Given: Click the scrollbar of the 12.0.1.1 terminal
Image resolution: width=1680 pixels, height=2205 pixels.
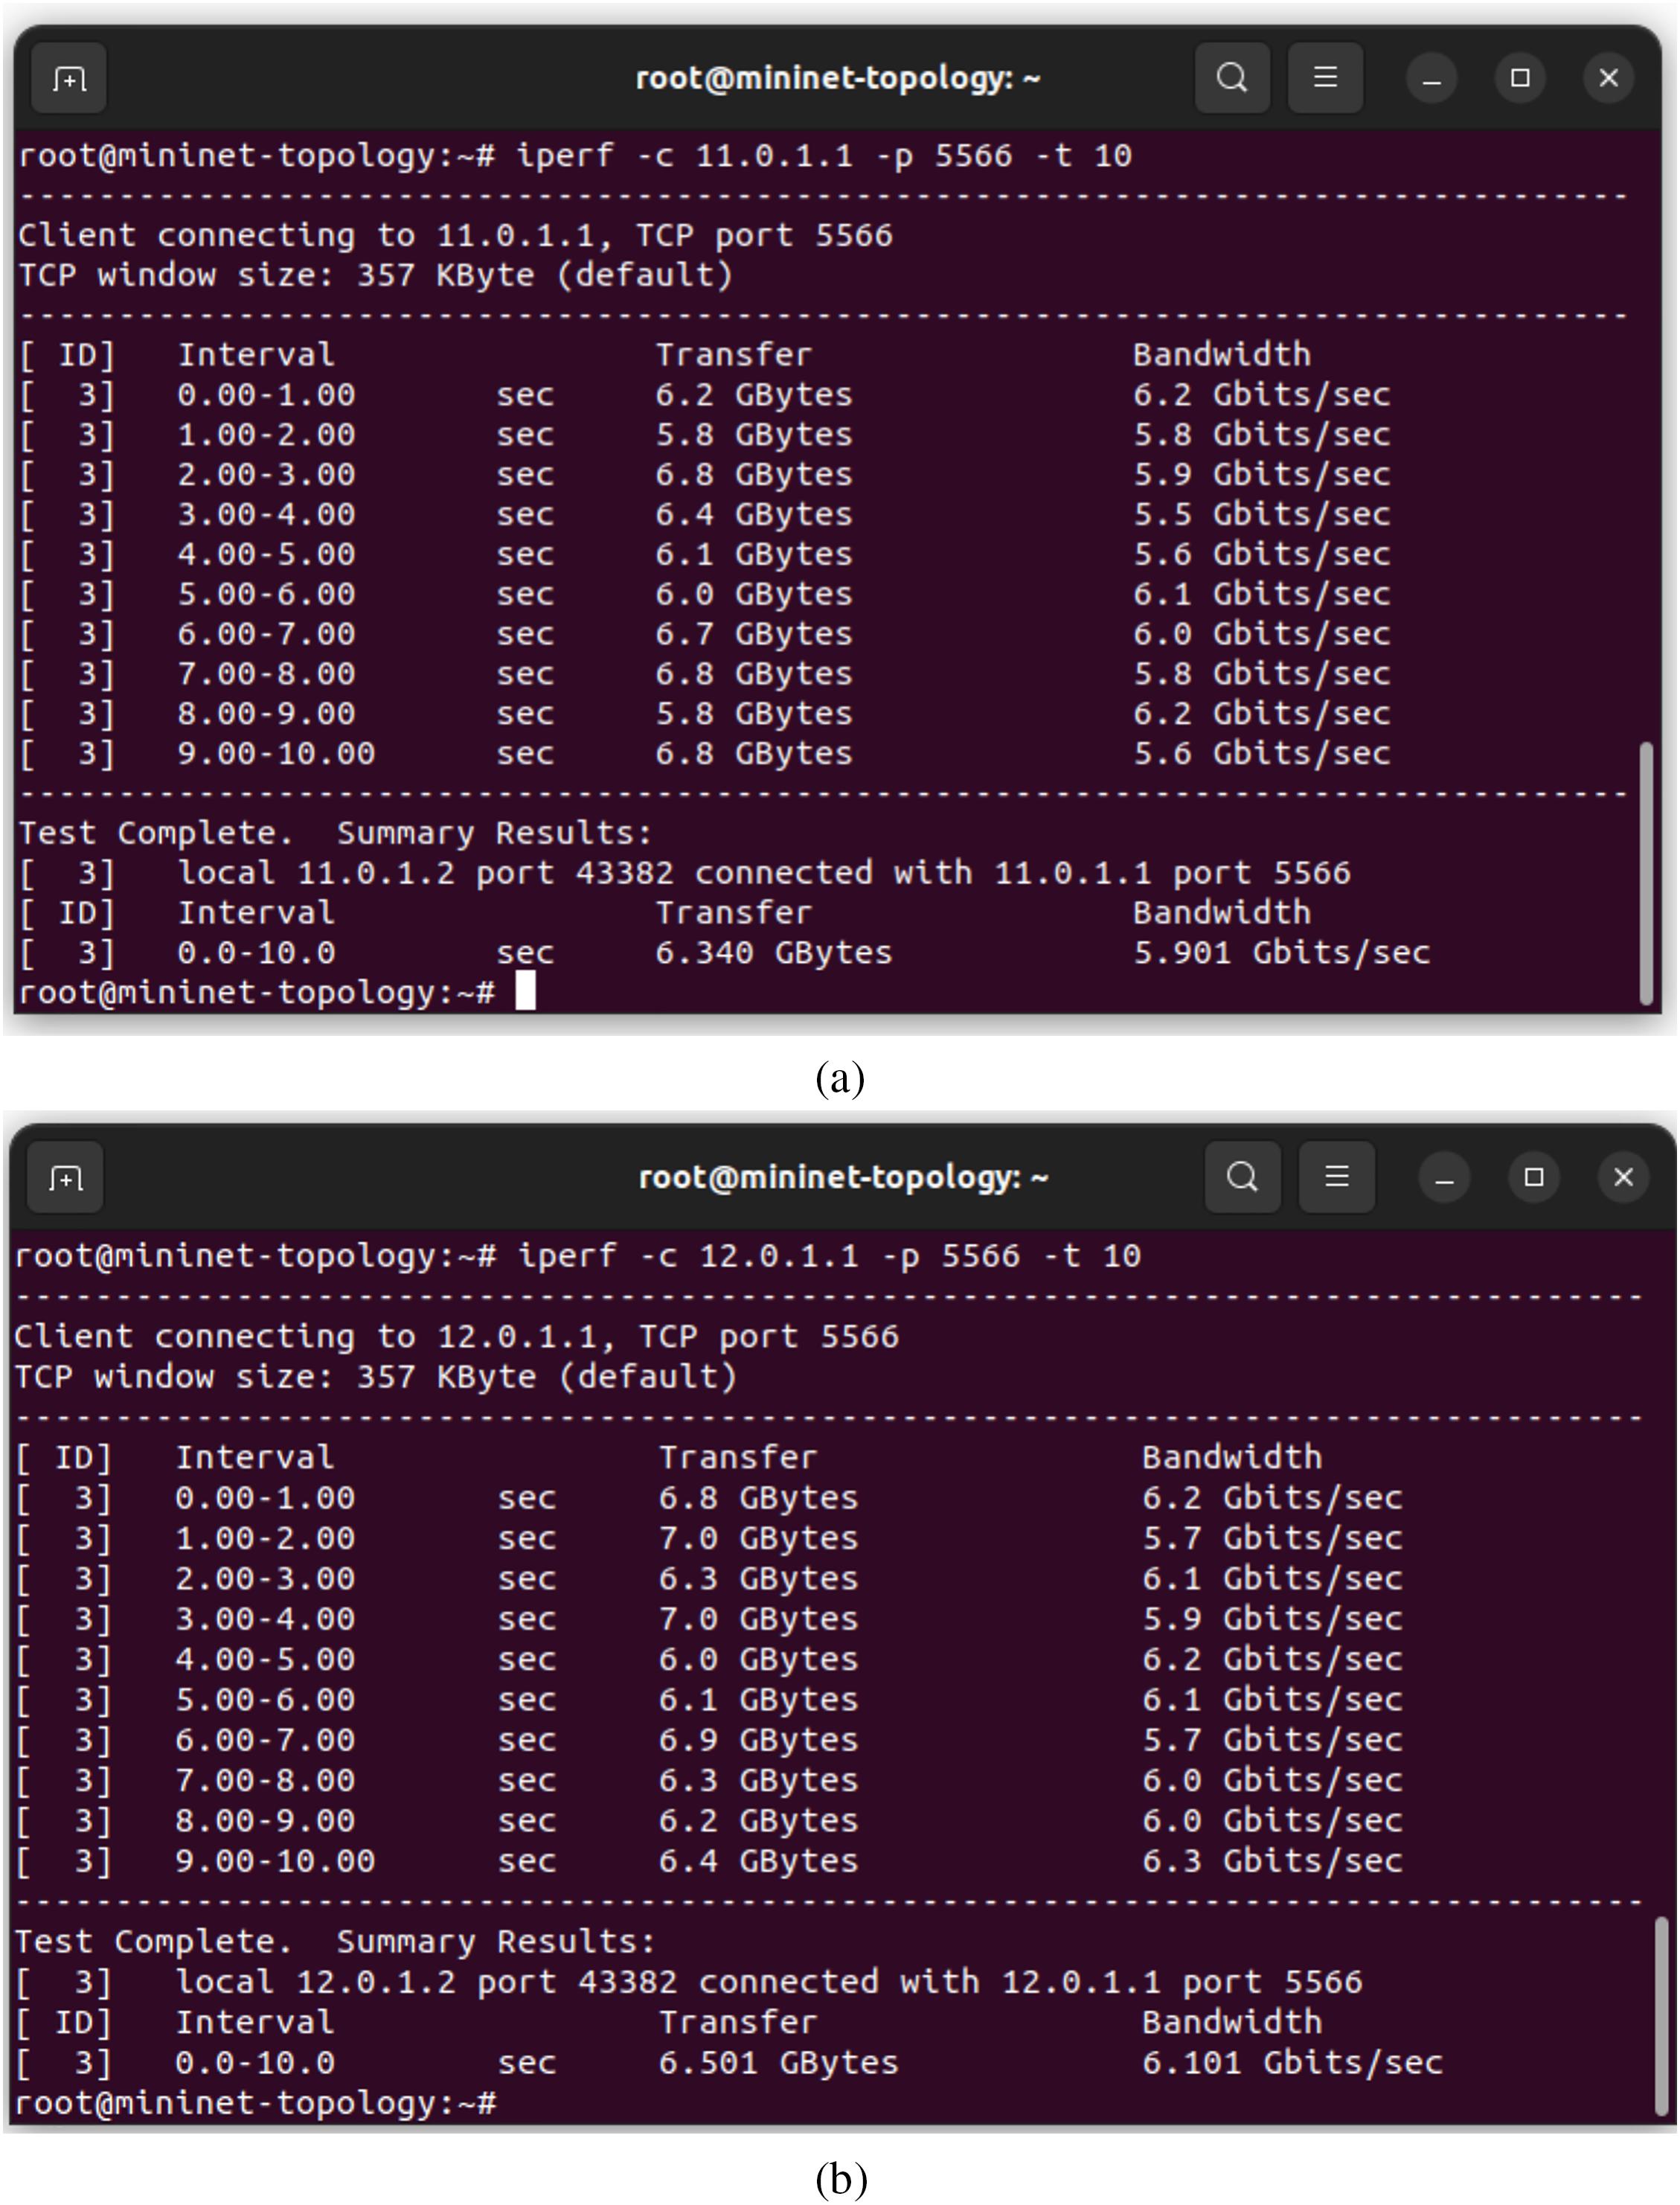Looking at the screenshot, I should 1659,2014.
